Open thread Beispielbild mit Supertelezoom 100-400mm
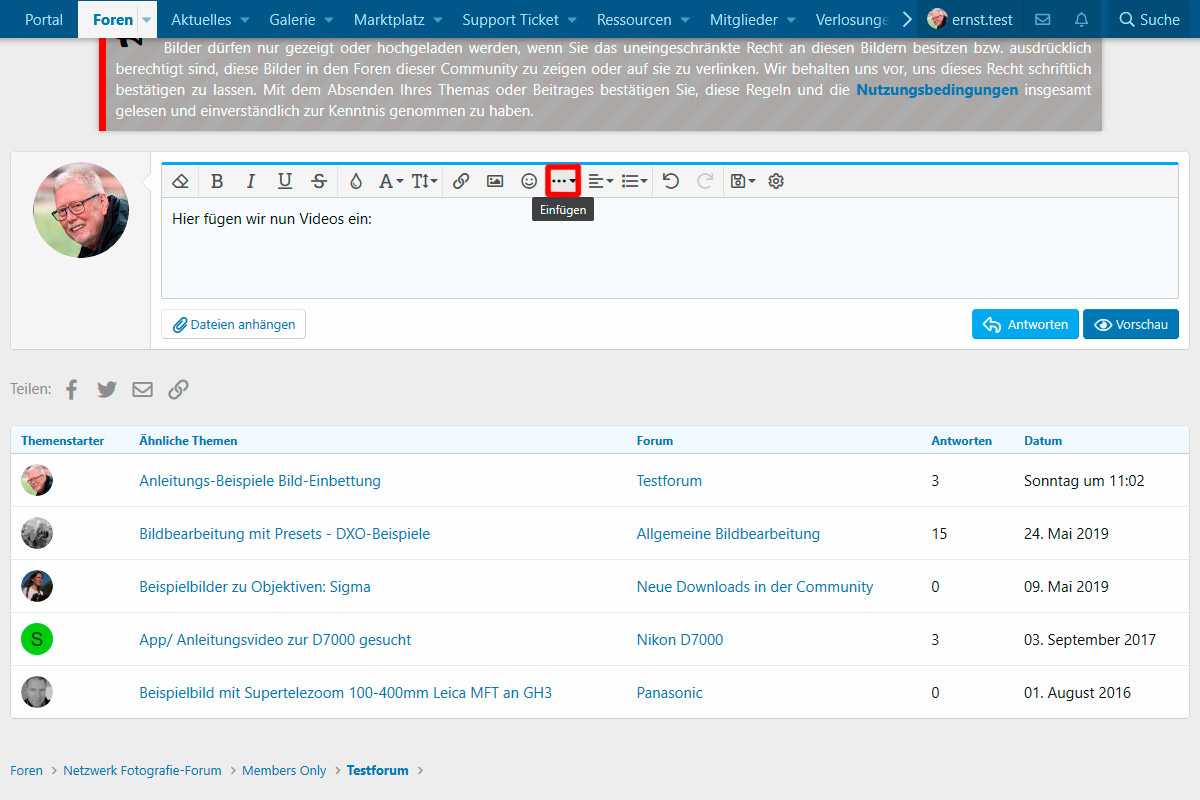The width and height of the screenshot is (1200, 800). (x=346, y=693)
